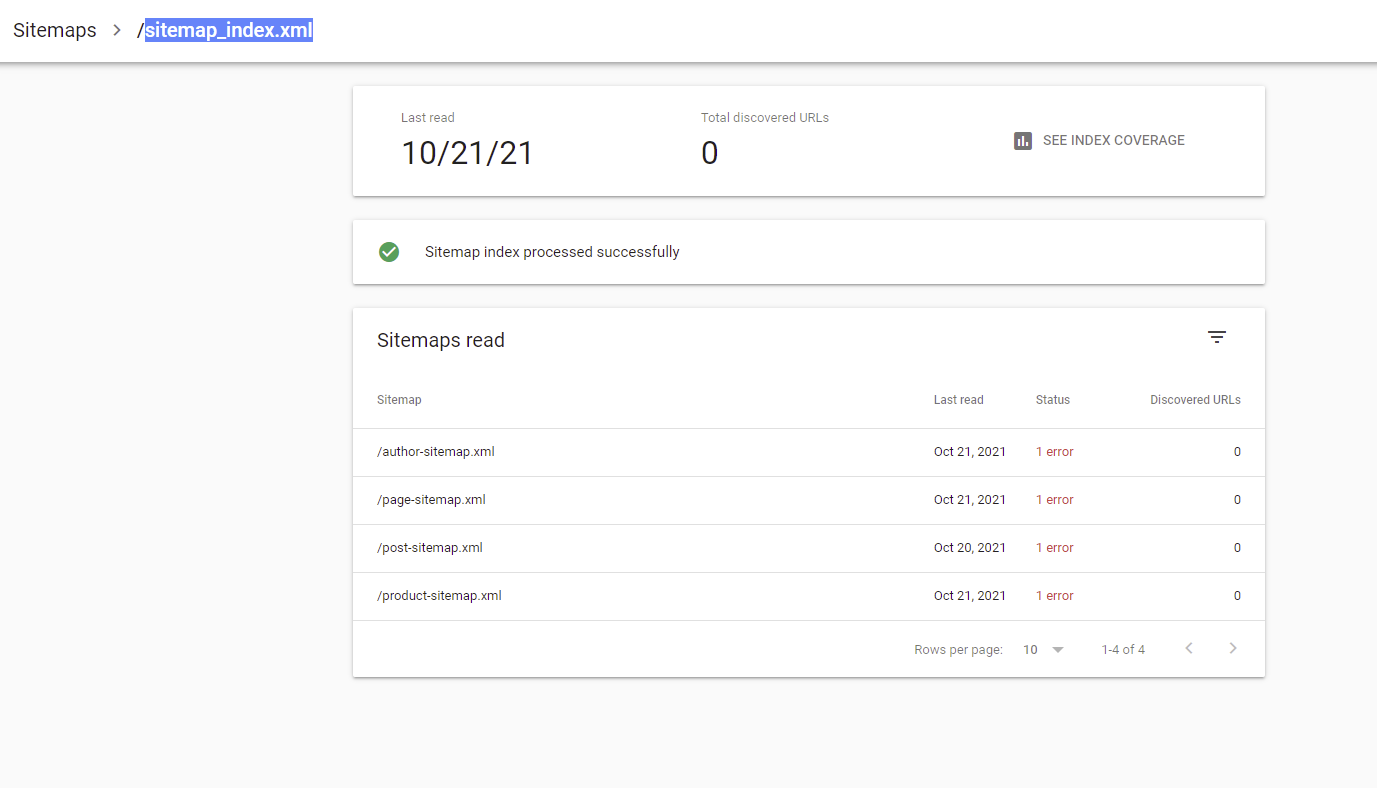1377x788 pixels.
Task: Click the 1 error status for post-sitemap
Action: [1054, 548]
